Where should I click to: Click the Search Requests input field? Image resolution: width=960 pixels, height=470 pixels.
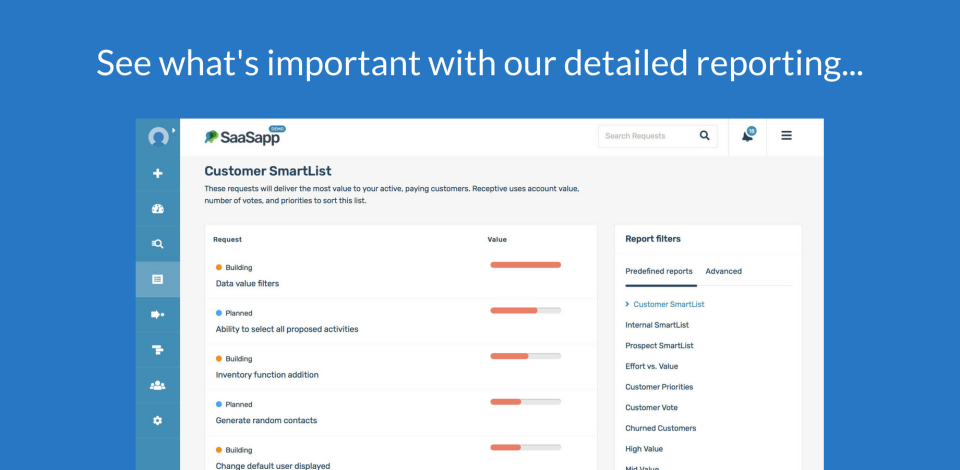coord(645,136)
